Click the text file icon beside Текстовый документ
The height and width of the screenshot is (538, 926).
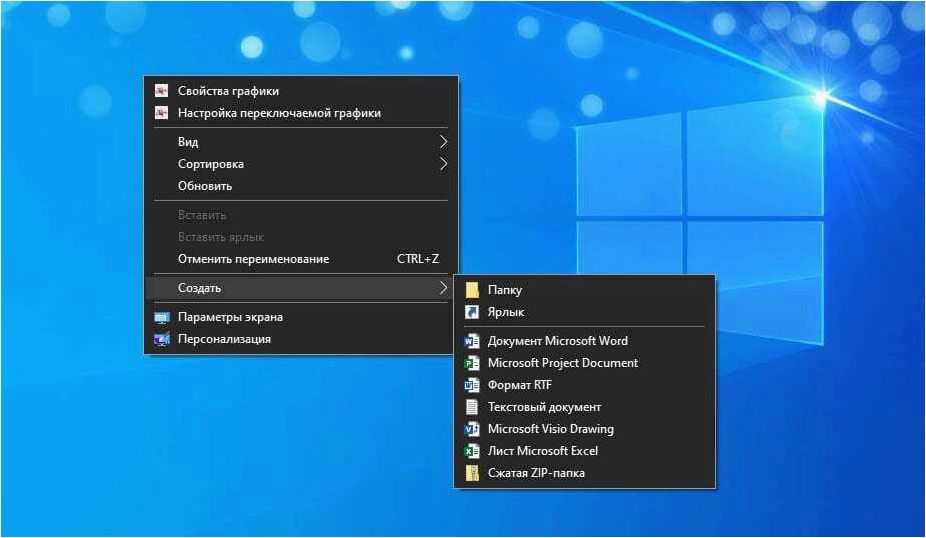[x=472, y=407]
